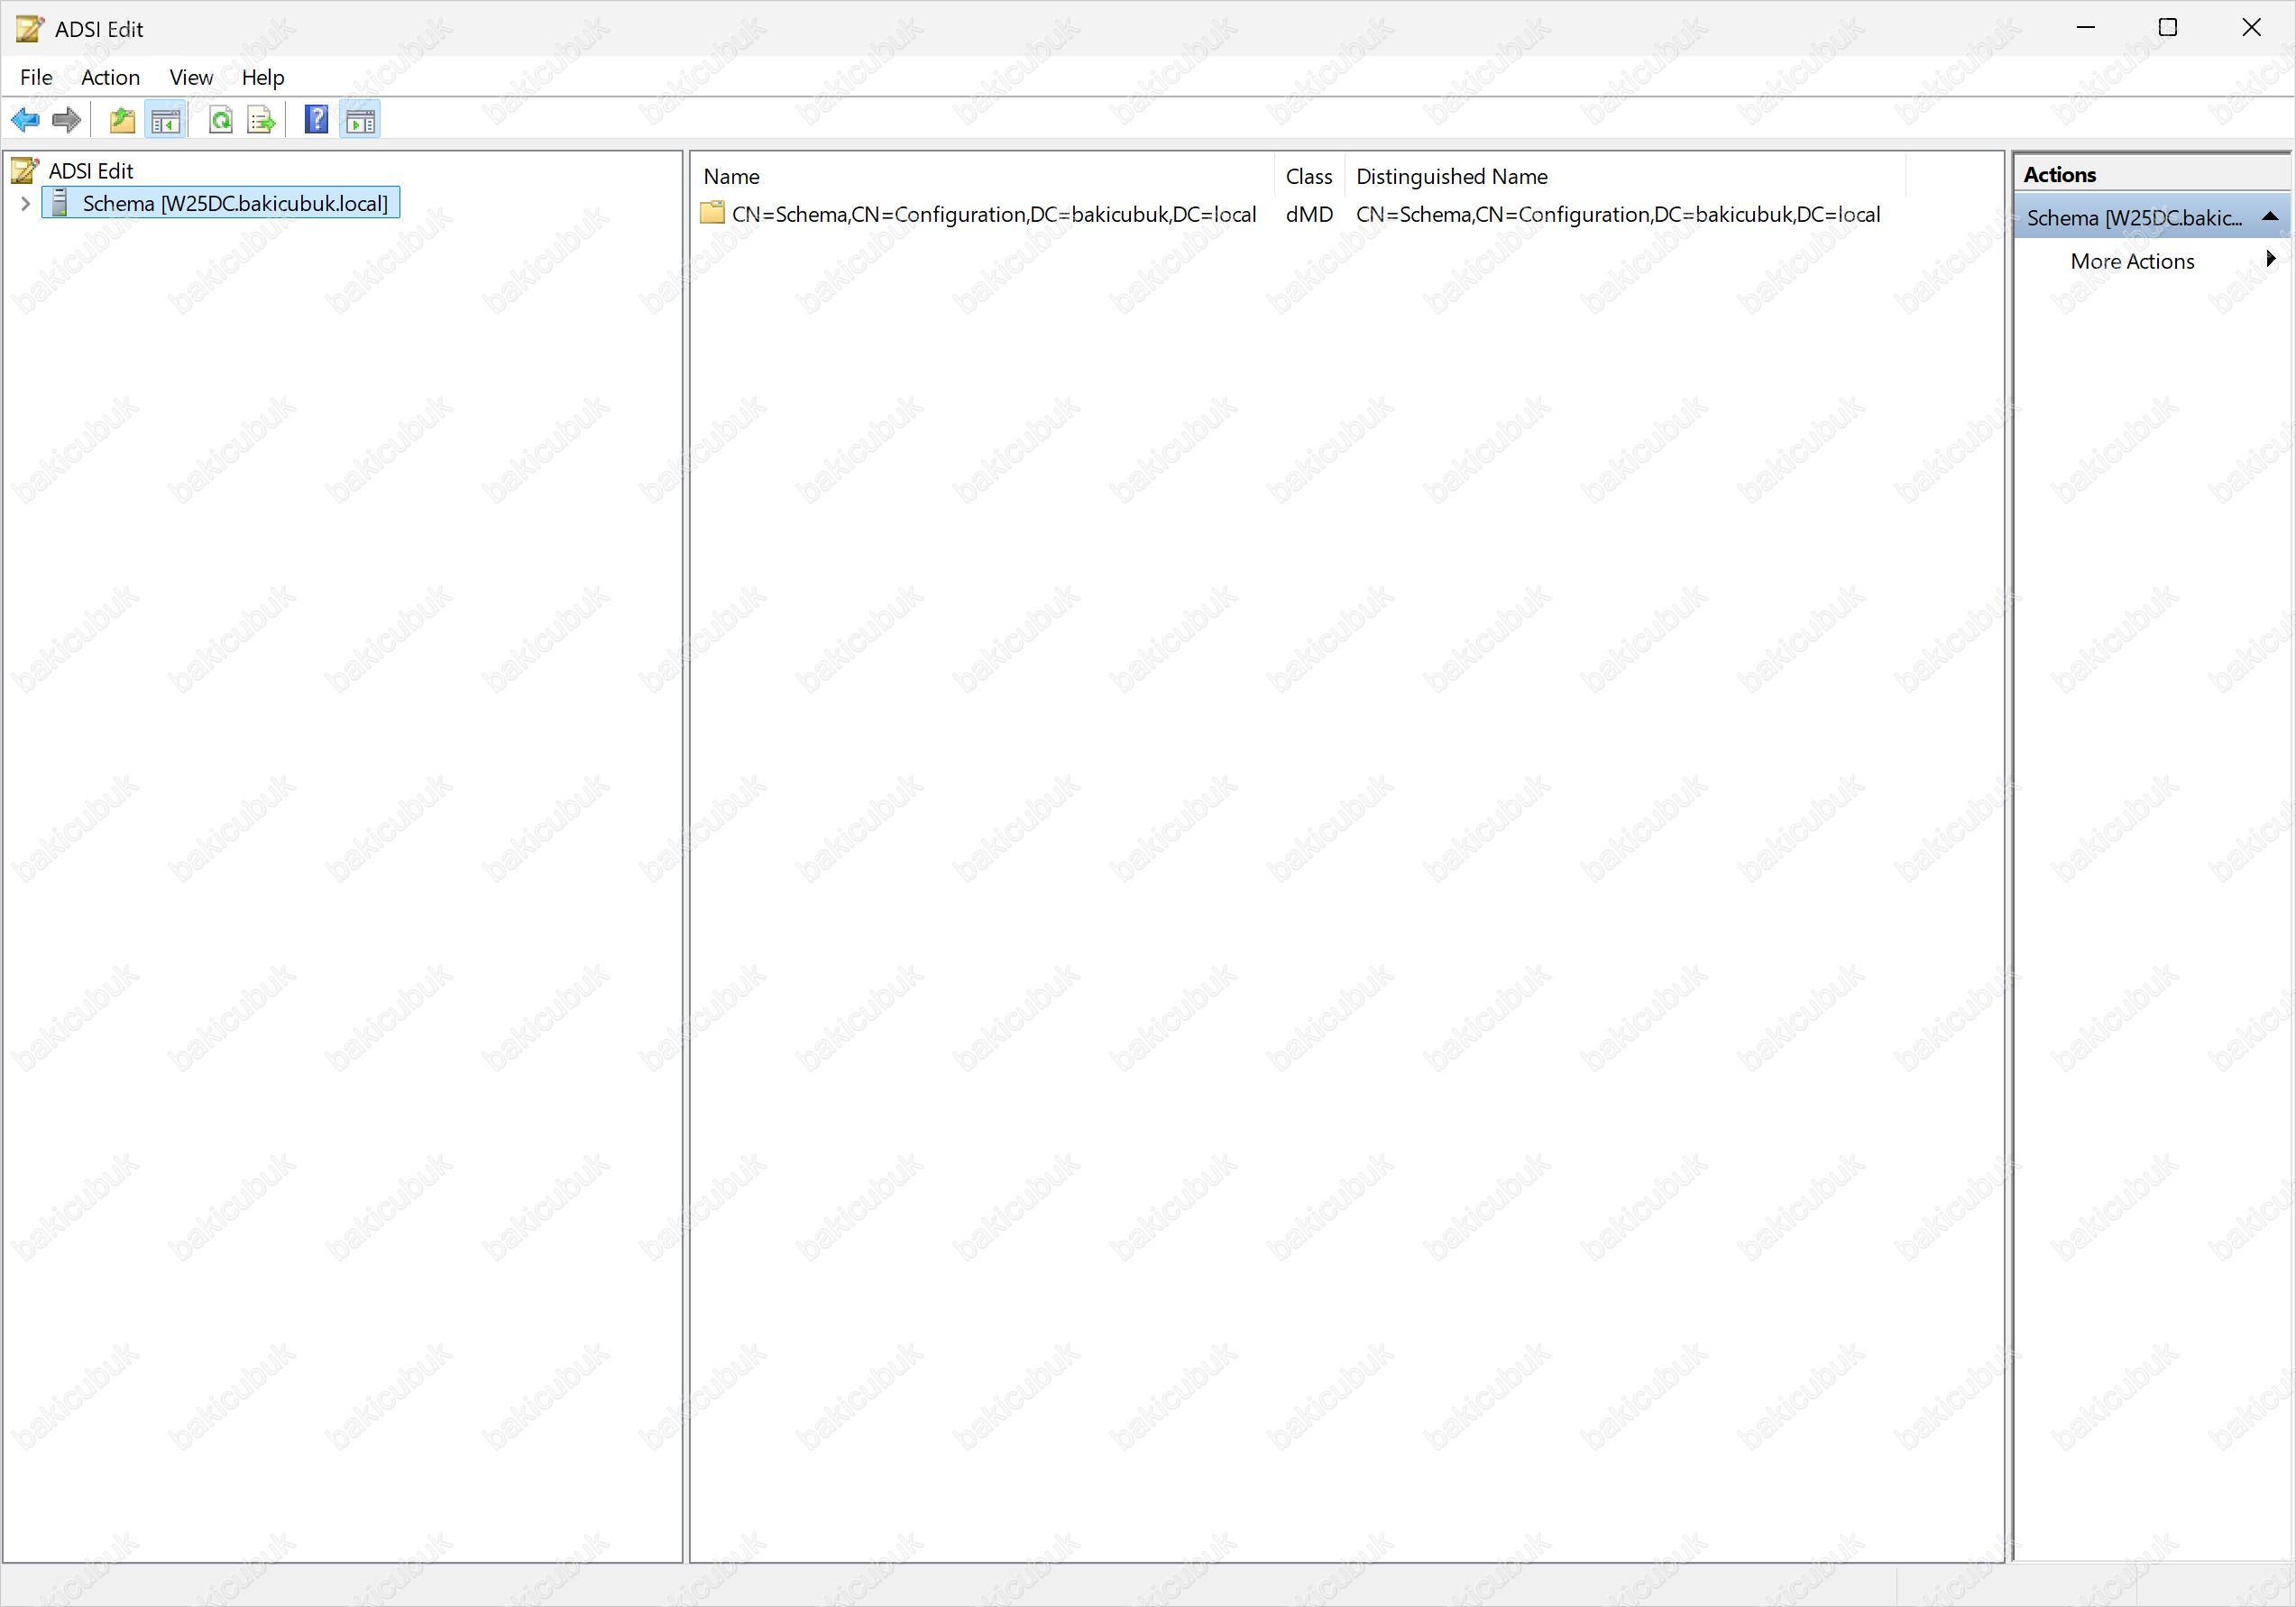Go up one level via folder icon
2296x1607 pixels.
click(x=122, y=120)
